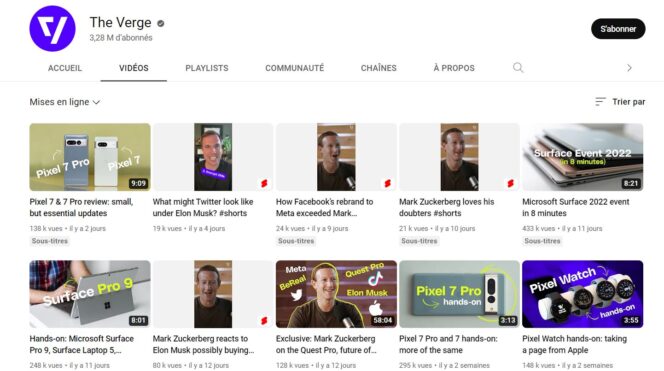664x371 pixels.
Task: Play the Pixel 7 Pro hands-on thumbnail
Action: (459, 294)
